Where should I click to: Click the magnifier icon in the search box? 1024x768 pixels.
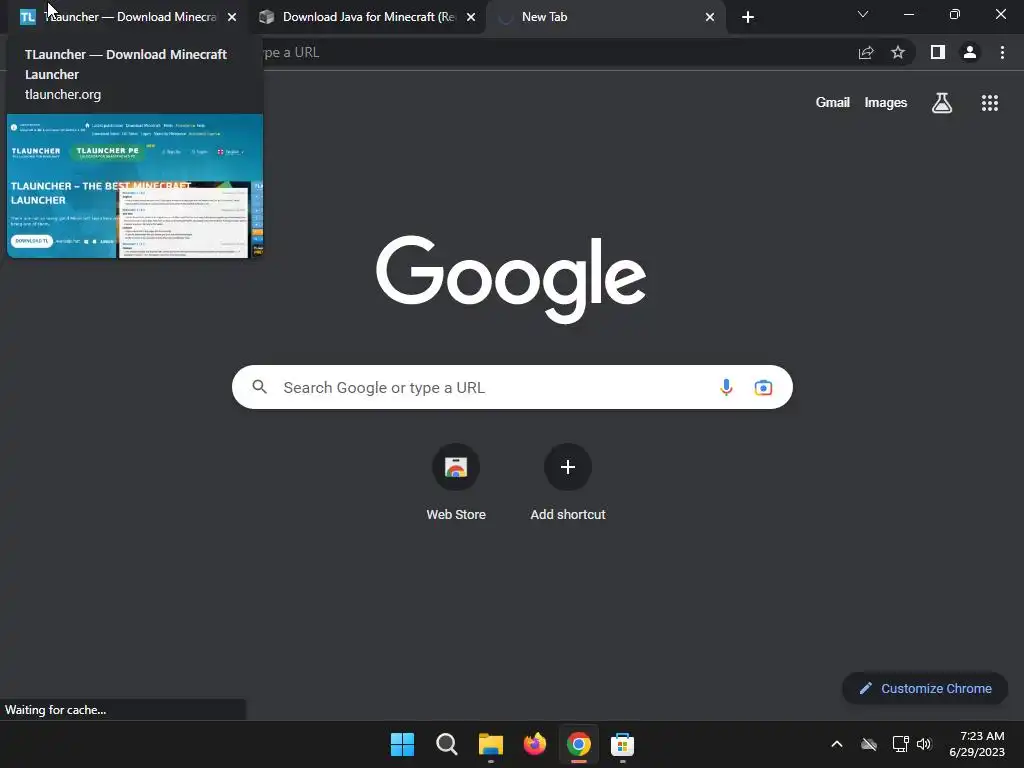260,387
